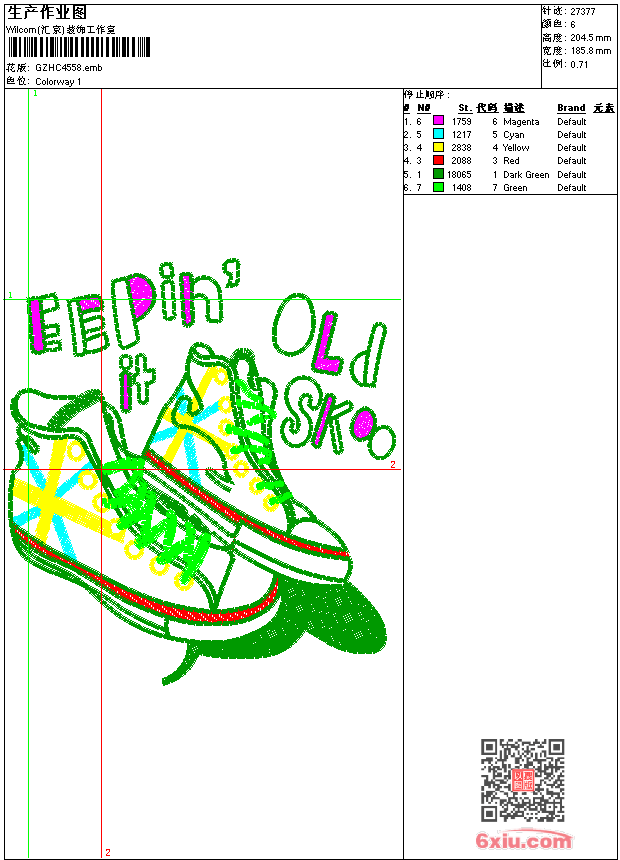Select the bright Green swatch in row 6
The image size is (620, 860).
438,187
